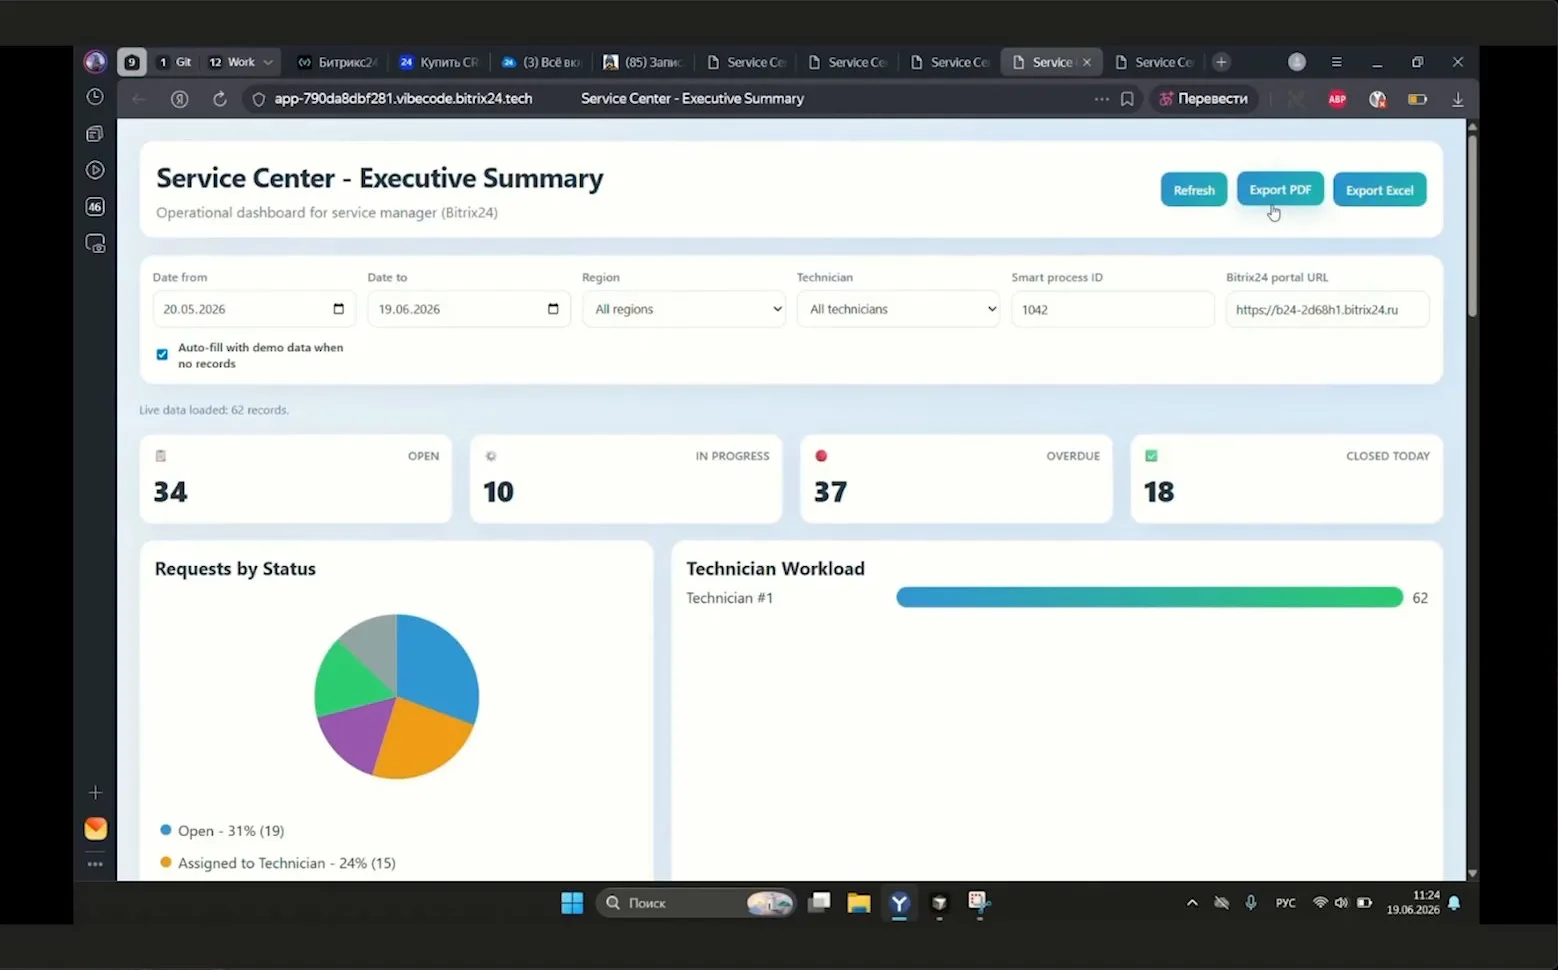Open the tab collections icon in sidebar
The width and height of the screenshot is (1558, 970).
pos(95,134)
